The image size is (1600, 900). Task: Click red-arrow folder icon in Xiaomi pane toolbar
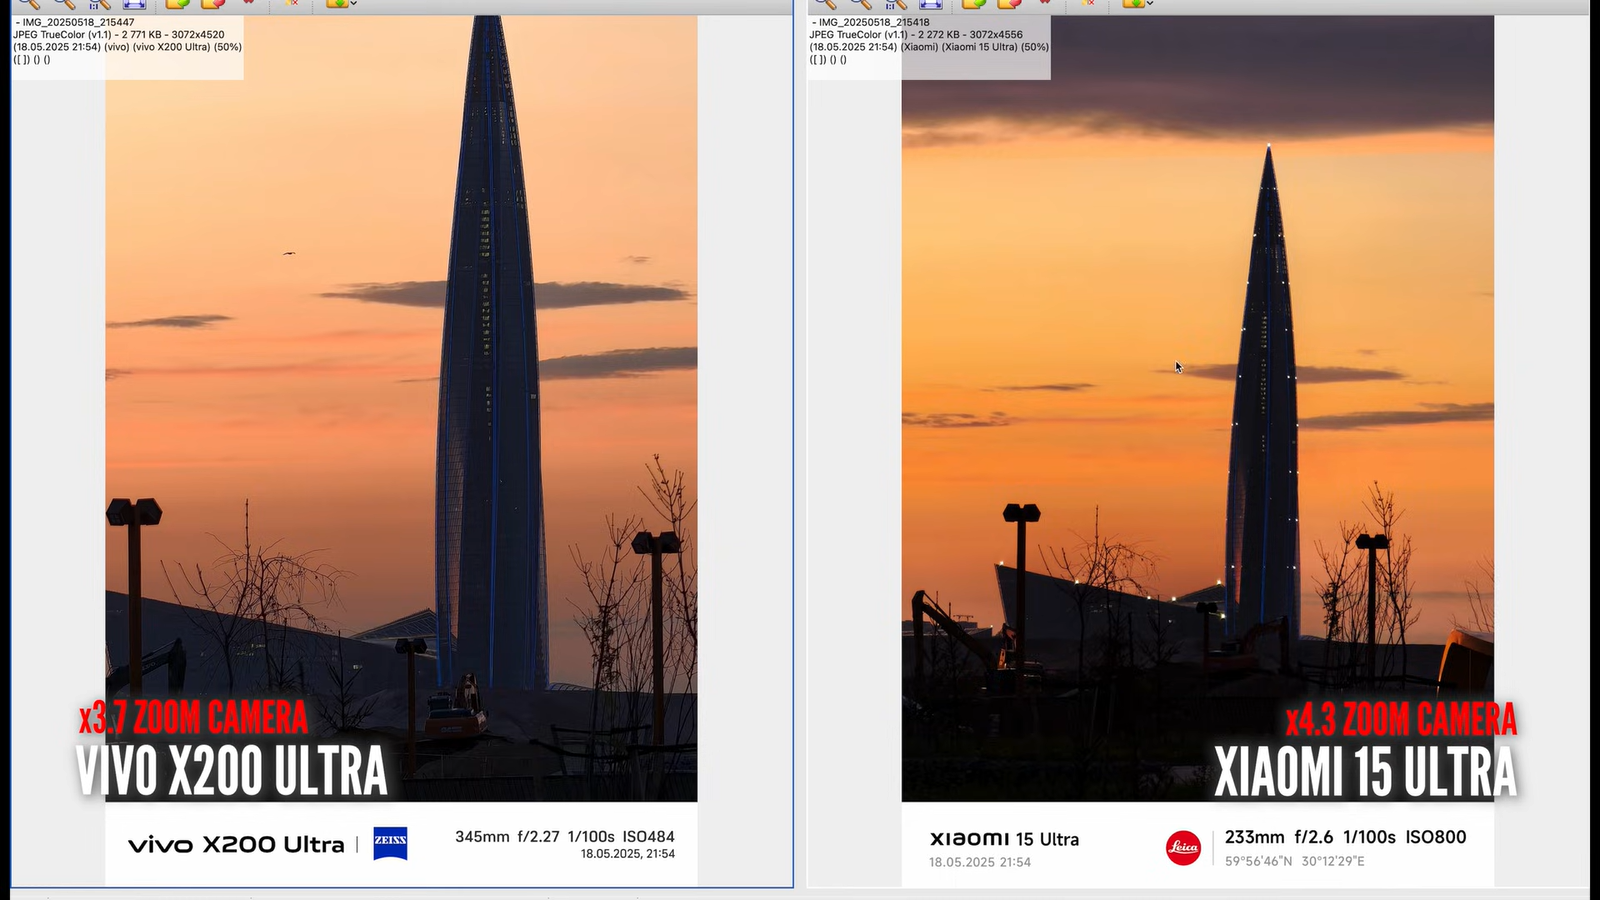(x=1009, y=4)
